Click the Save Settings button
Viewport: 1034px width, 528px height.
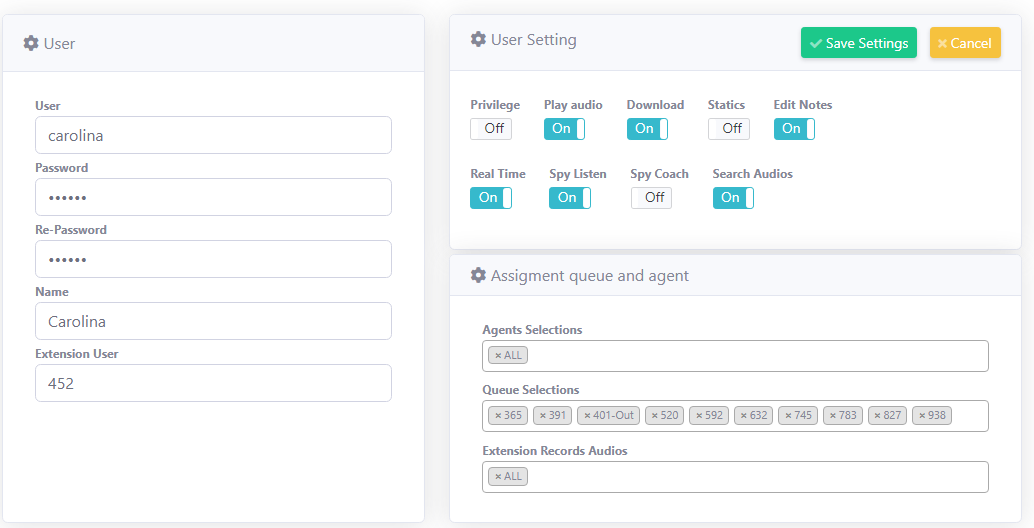pyautogui.click(x=858, y=43)
